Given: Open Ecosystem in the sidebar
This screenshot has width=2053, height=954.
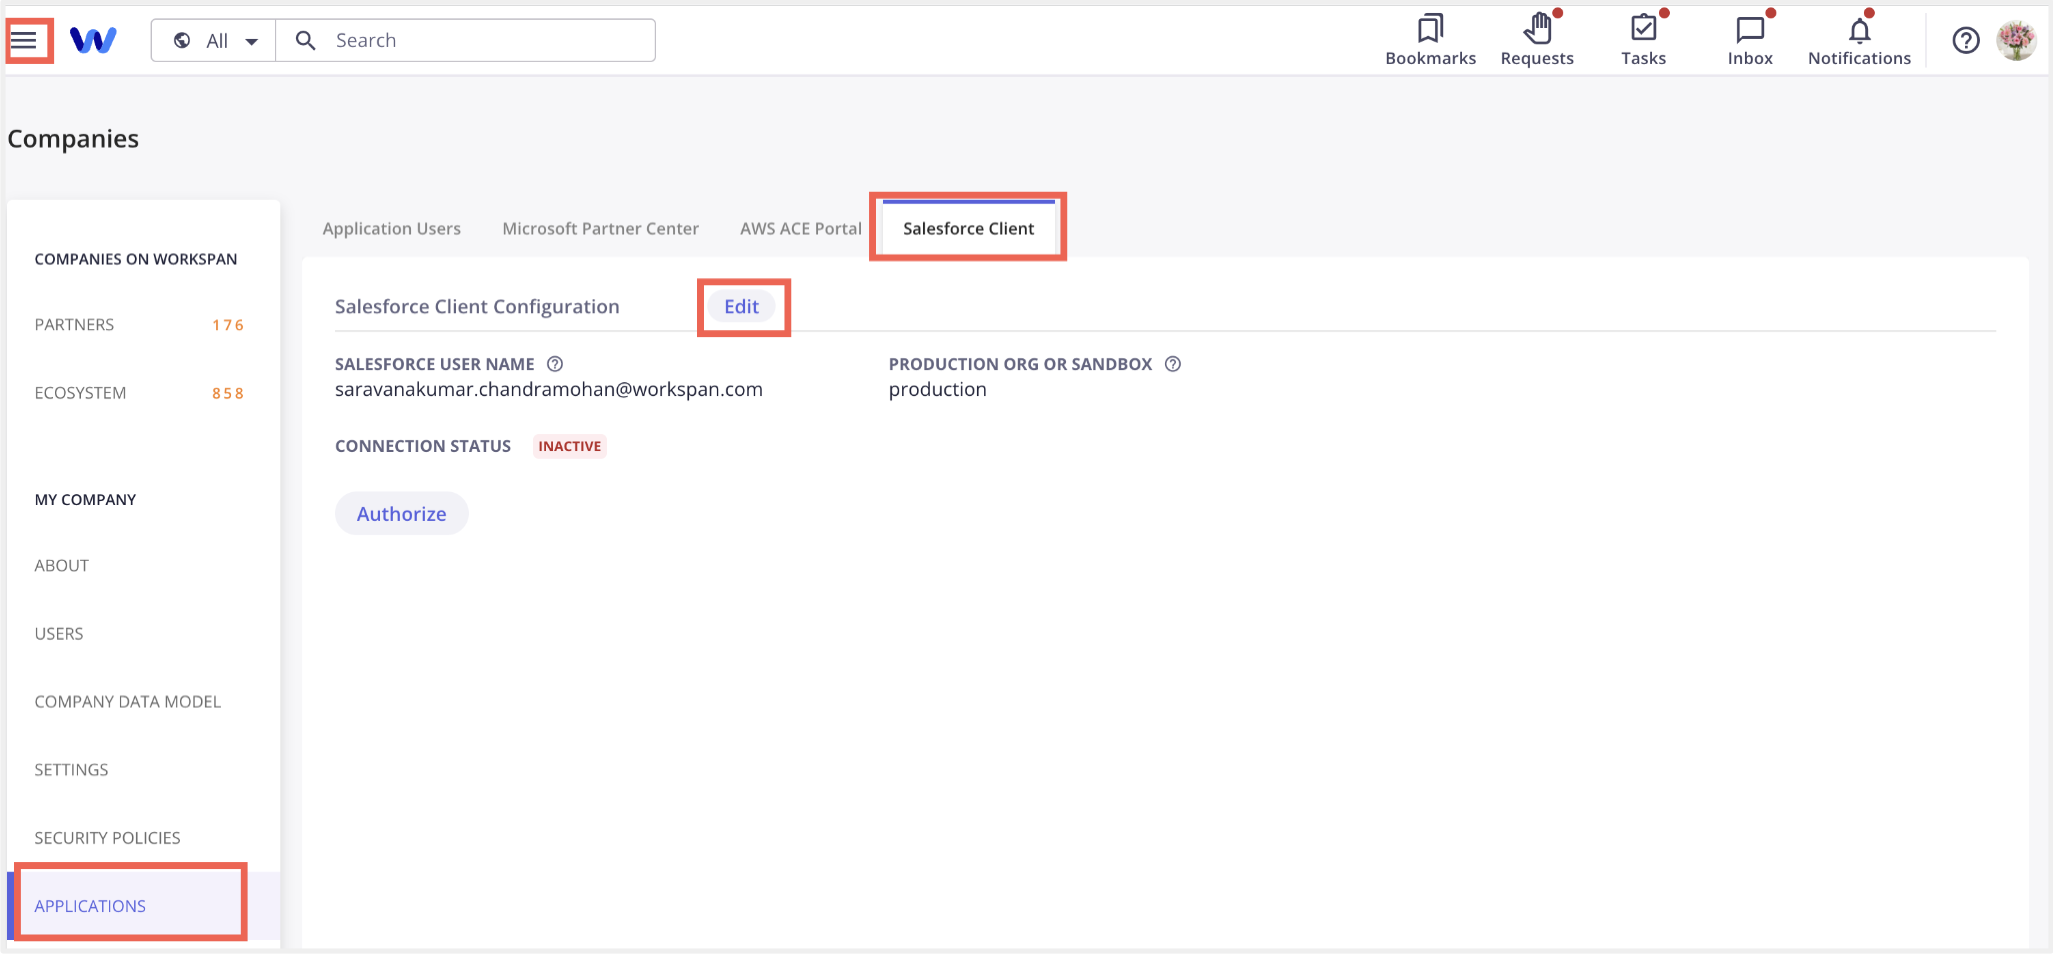Looking at the screenshot, I should 143,393.
